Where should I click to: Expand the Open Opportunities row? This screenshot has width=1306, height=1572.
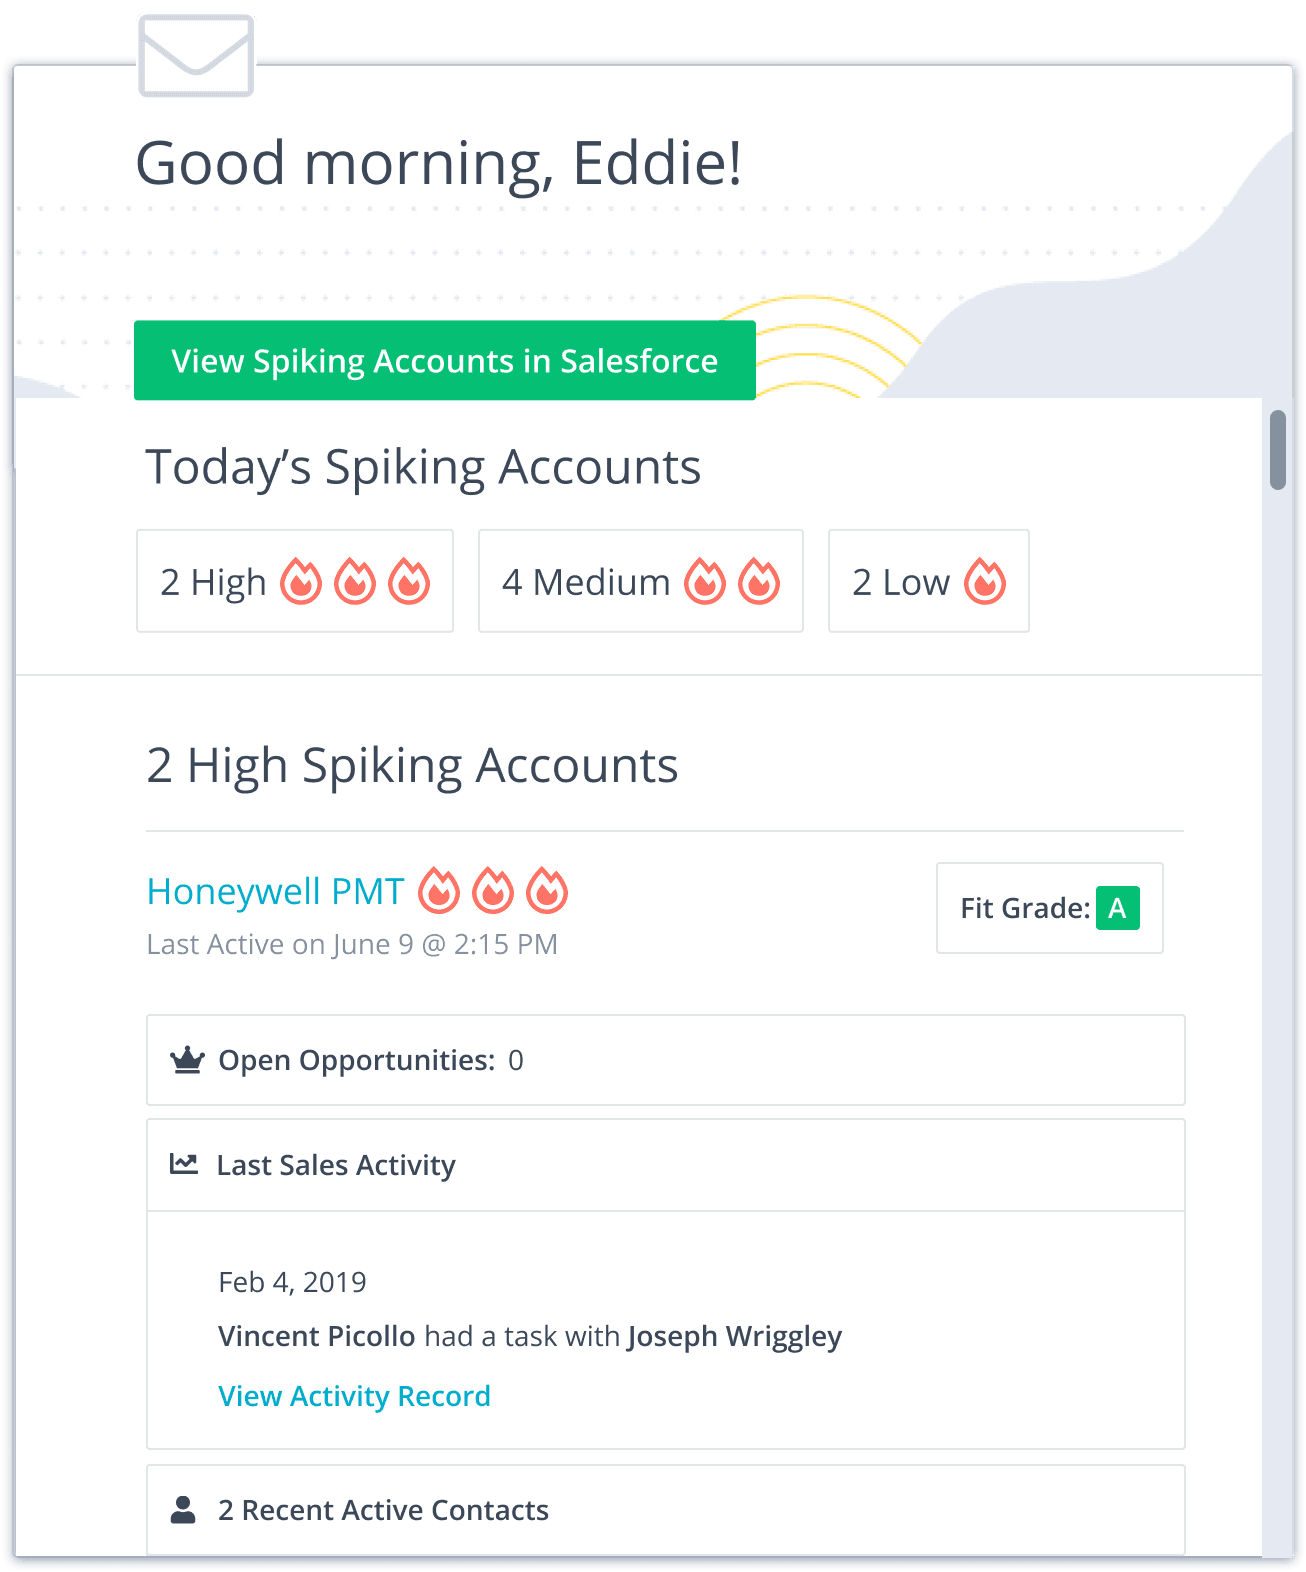click(665, 1060)
